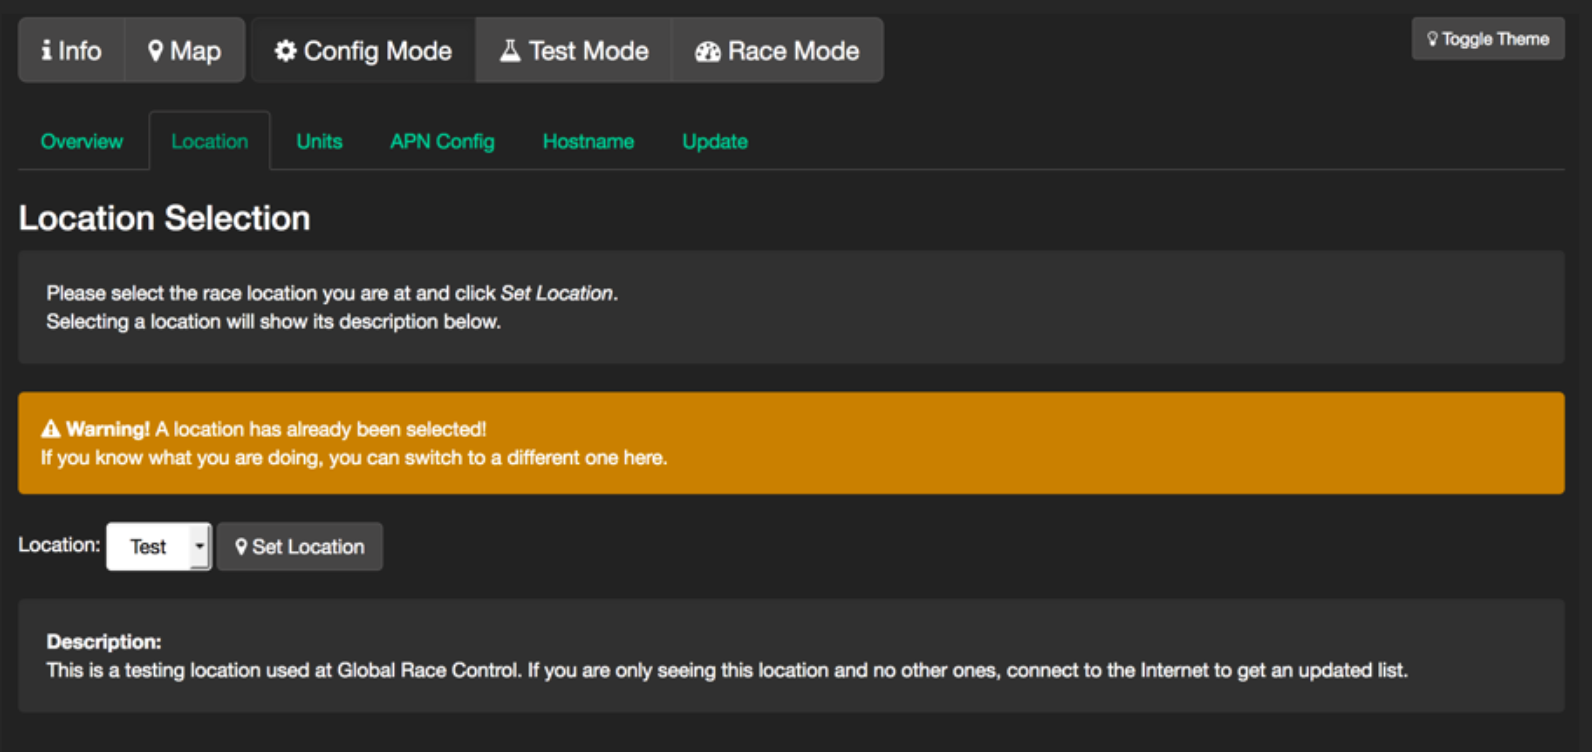Click the "Location:" field label

pyautogui.click(x=59, y=545)
